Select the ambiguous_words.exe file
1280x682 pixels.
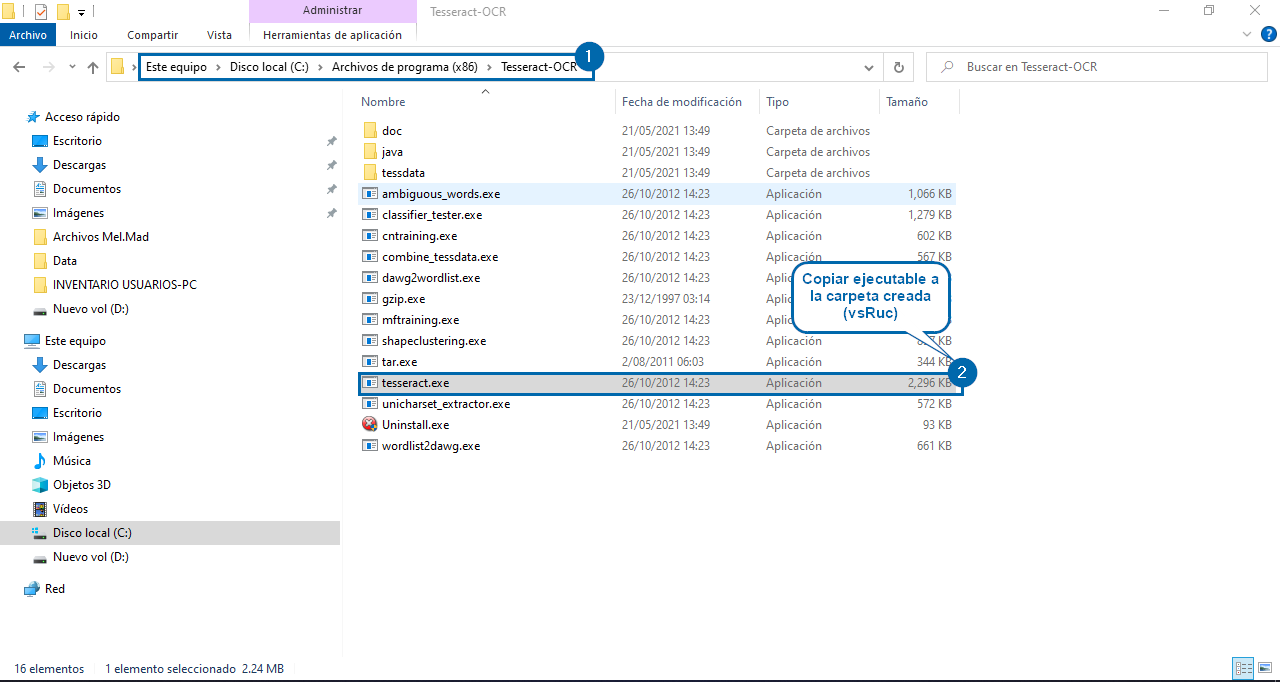point(657,194)
